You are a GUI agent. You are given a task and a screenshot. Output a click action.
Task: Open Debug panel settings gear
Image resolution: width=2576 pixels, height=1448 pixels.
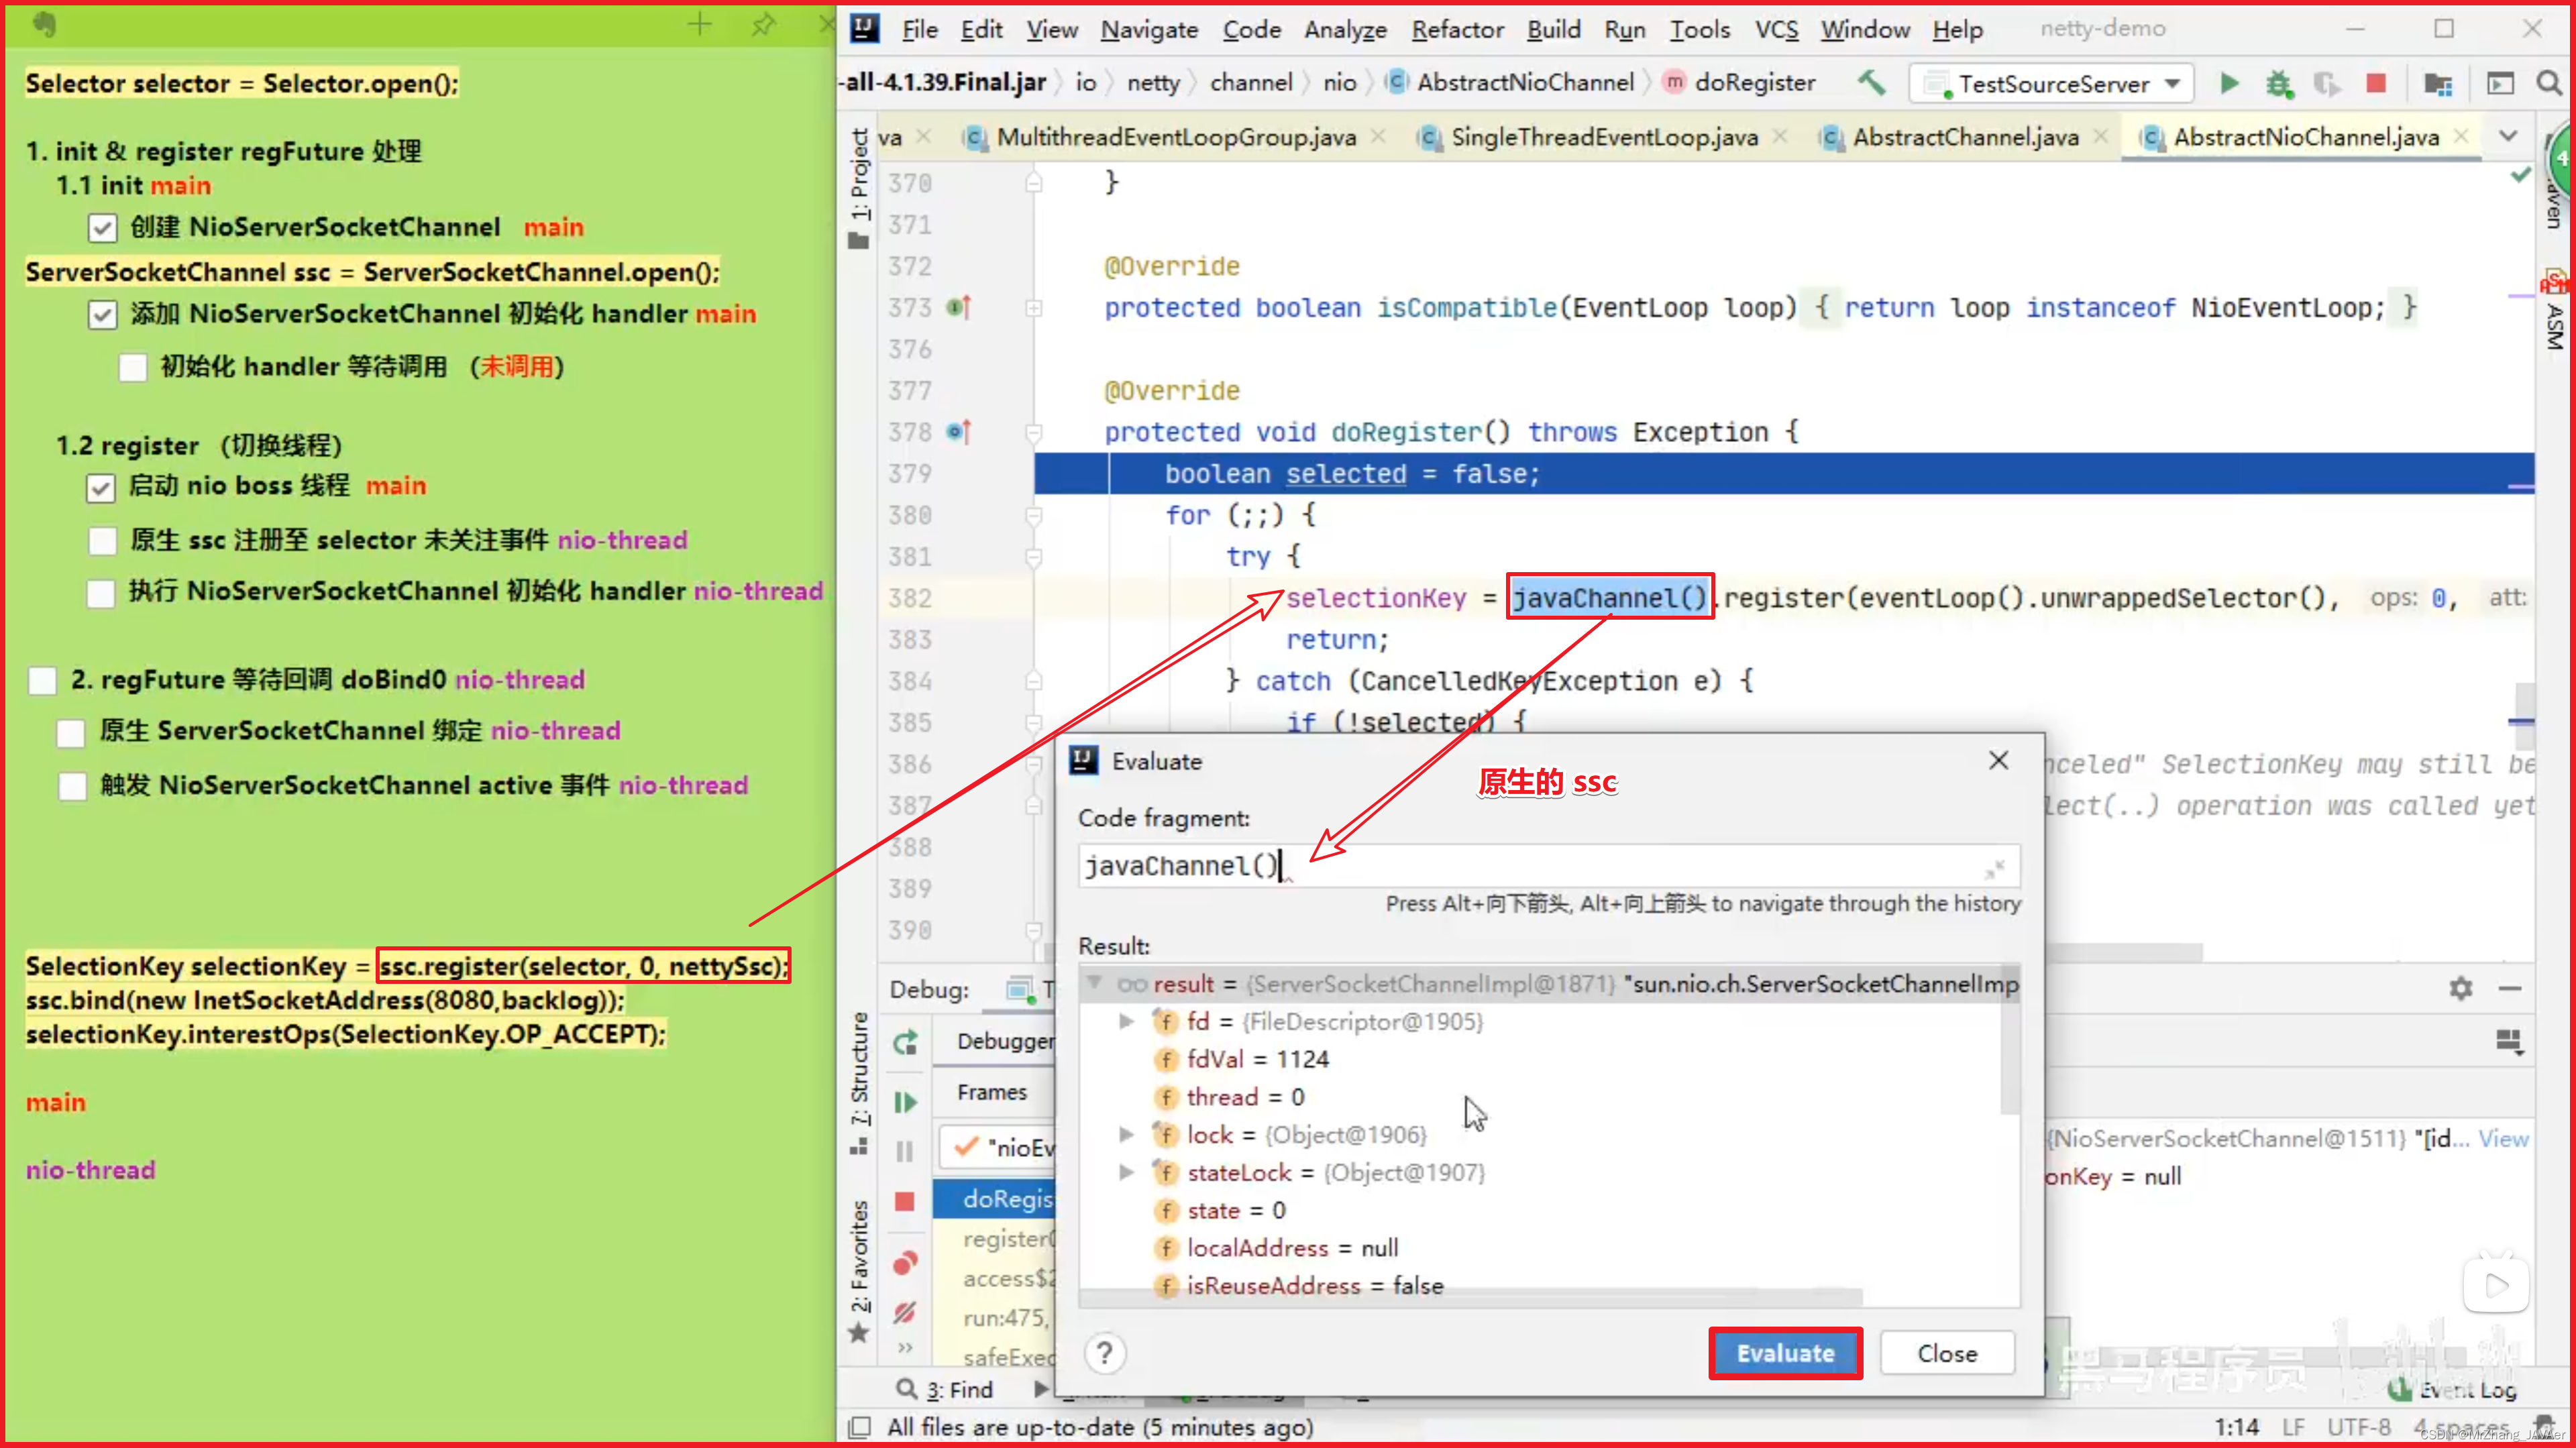point(2461,989)
